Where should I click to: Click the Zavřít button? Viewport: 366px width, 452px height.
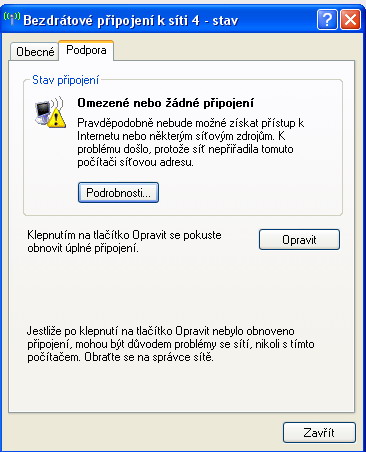pyautogui.click(x=319, y=433)
